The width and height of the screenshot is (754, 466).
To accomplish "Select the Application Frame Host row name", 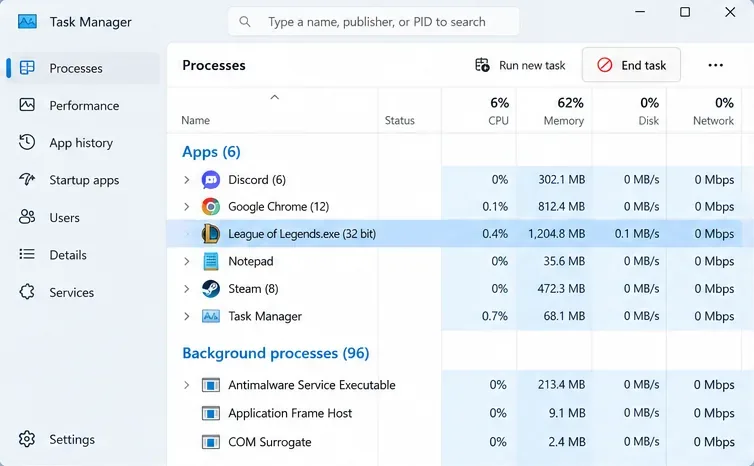I will 290,413.
